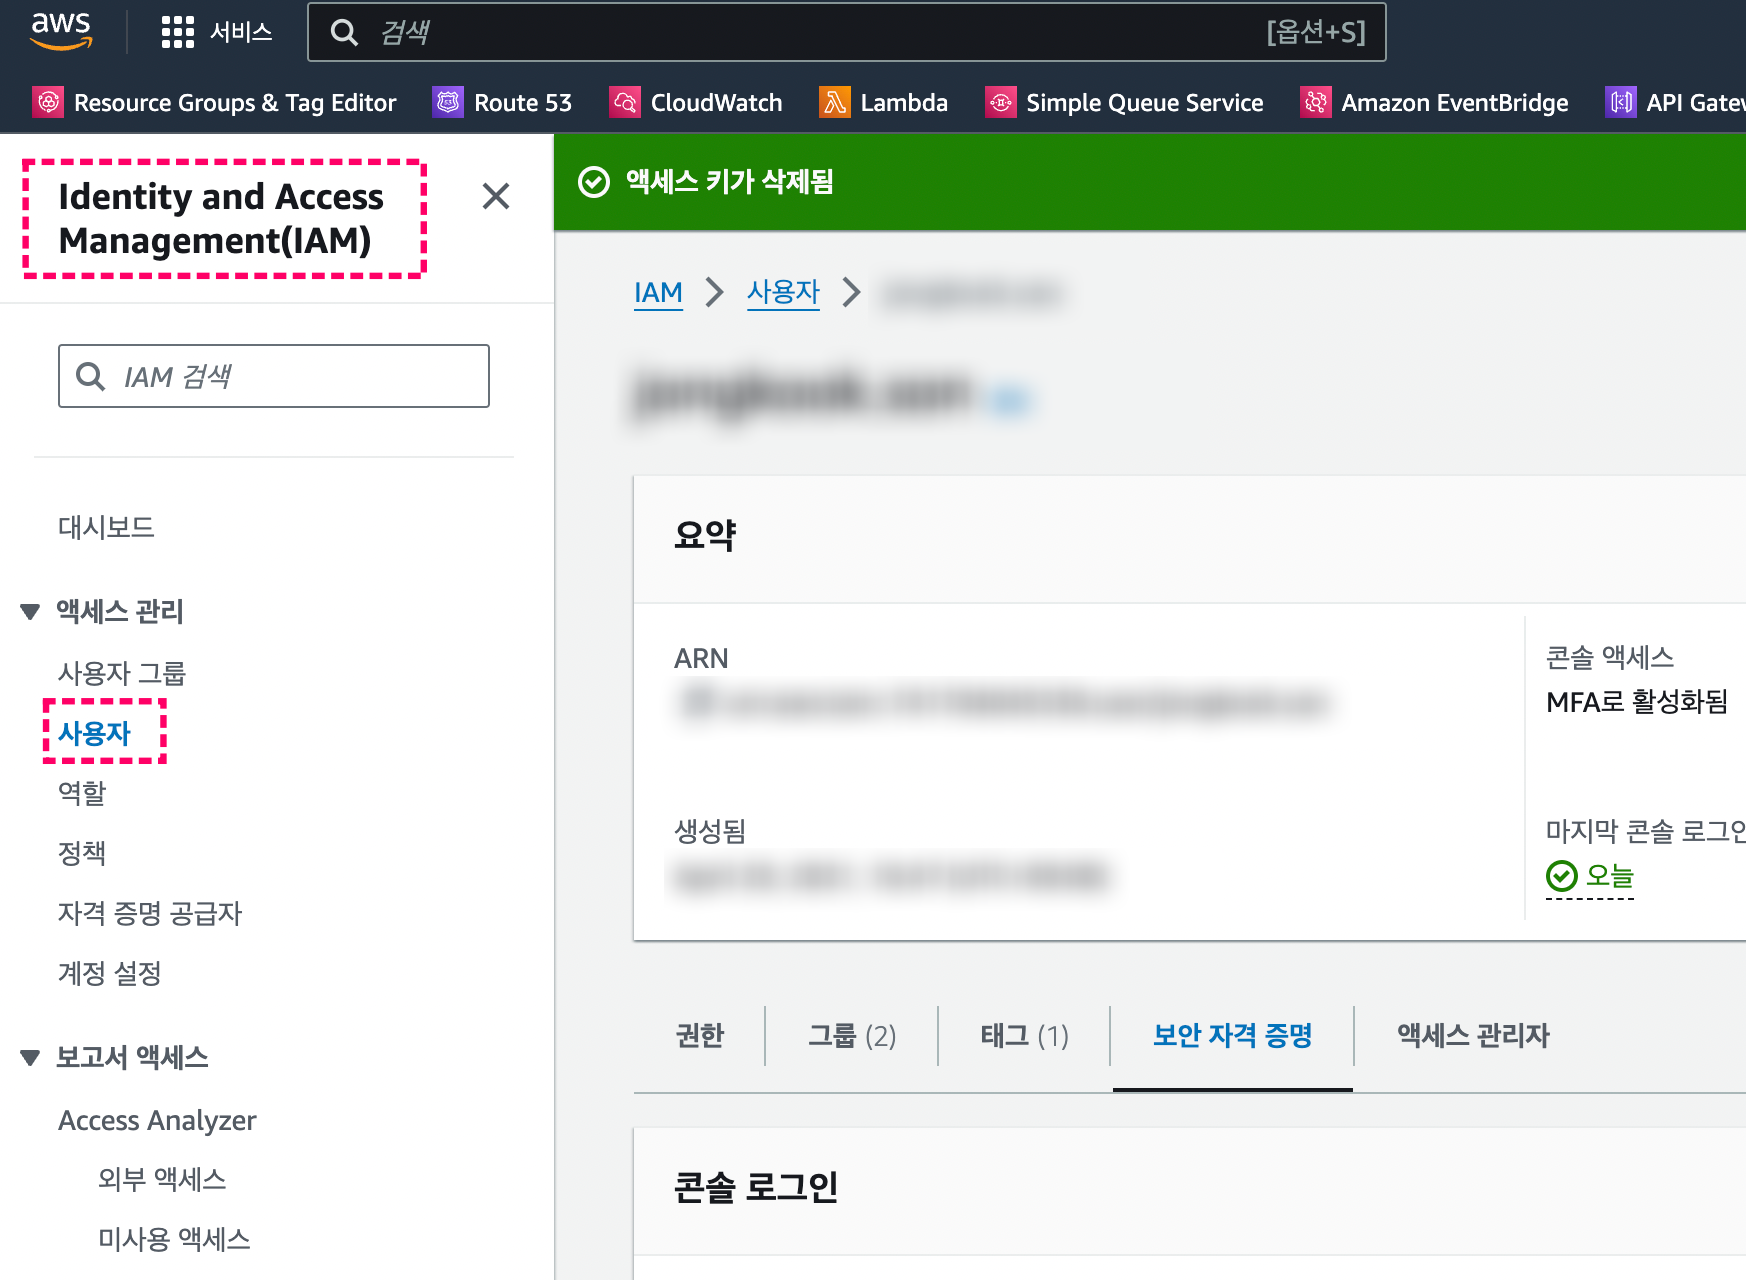The image size is (1746, 1280).
Task: Open Simple Queue Service shortcut
Action: tap(1124, 102)
